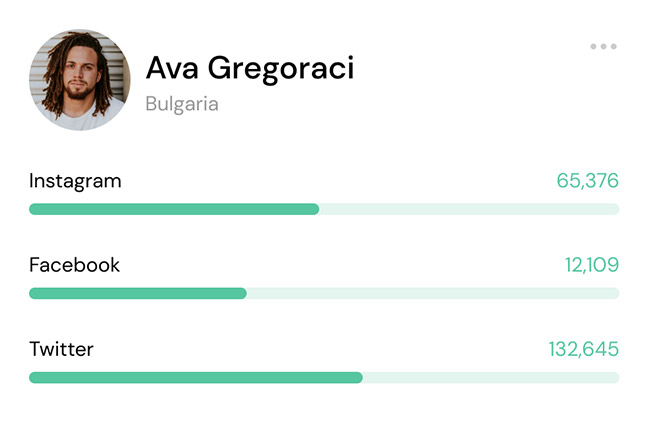
Task: Click the right tip of Twitter's green fill
Action: pyautogui.click(x=359, y=377)
